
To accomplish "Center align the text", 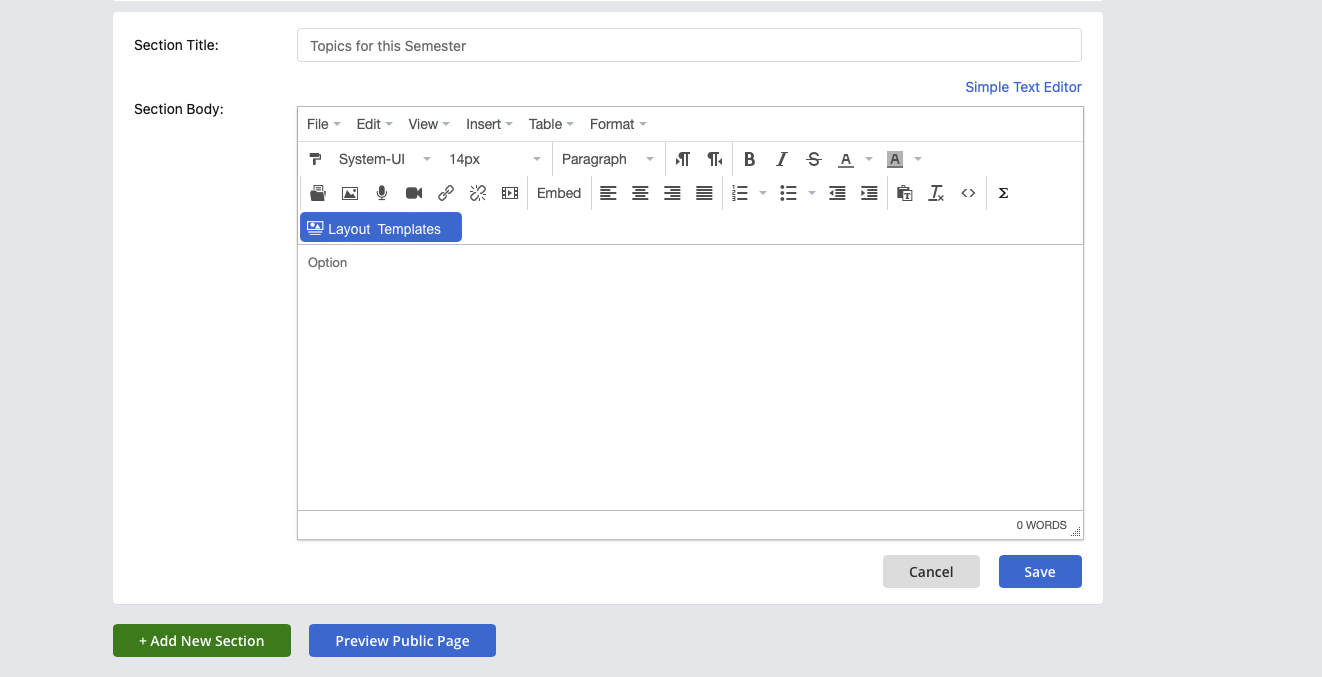I will click(640, 193).
